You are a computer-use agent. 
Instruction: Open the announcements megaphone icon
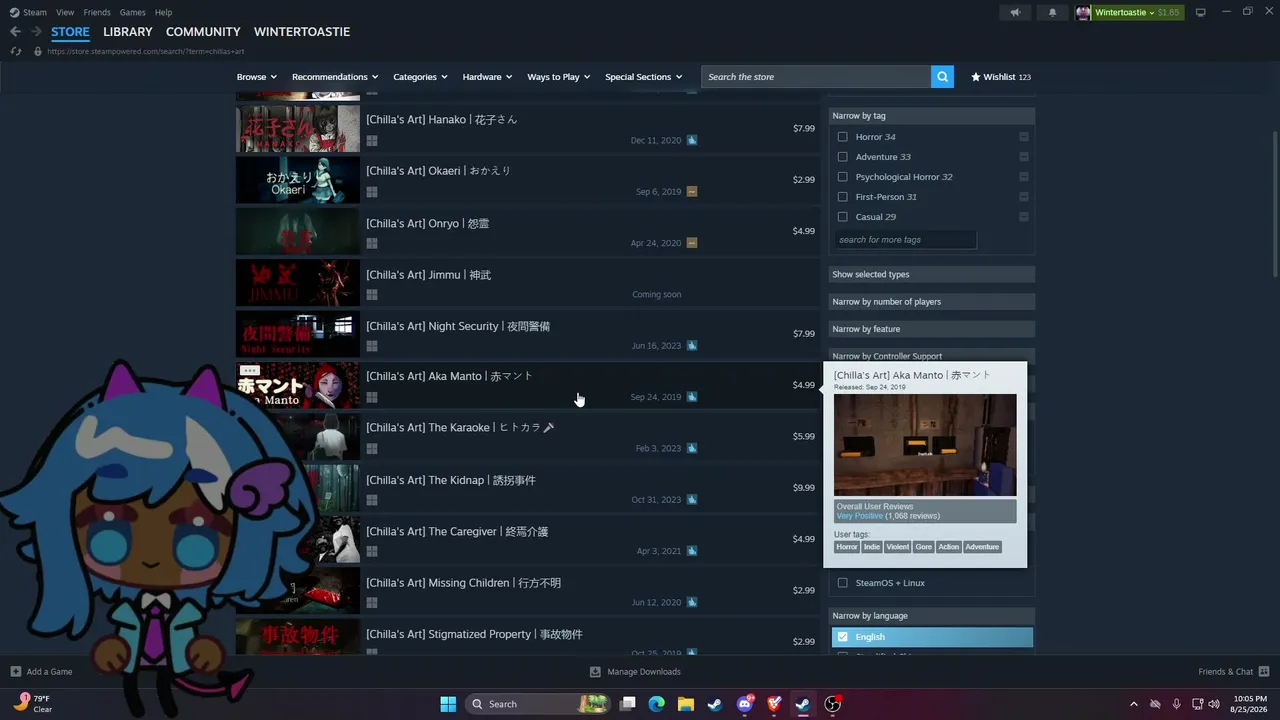1015,13
